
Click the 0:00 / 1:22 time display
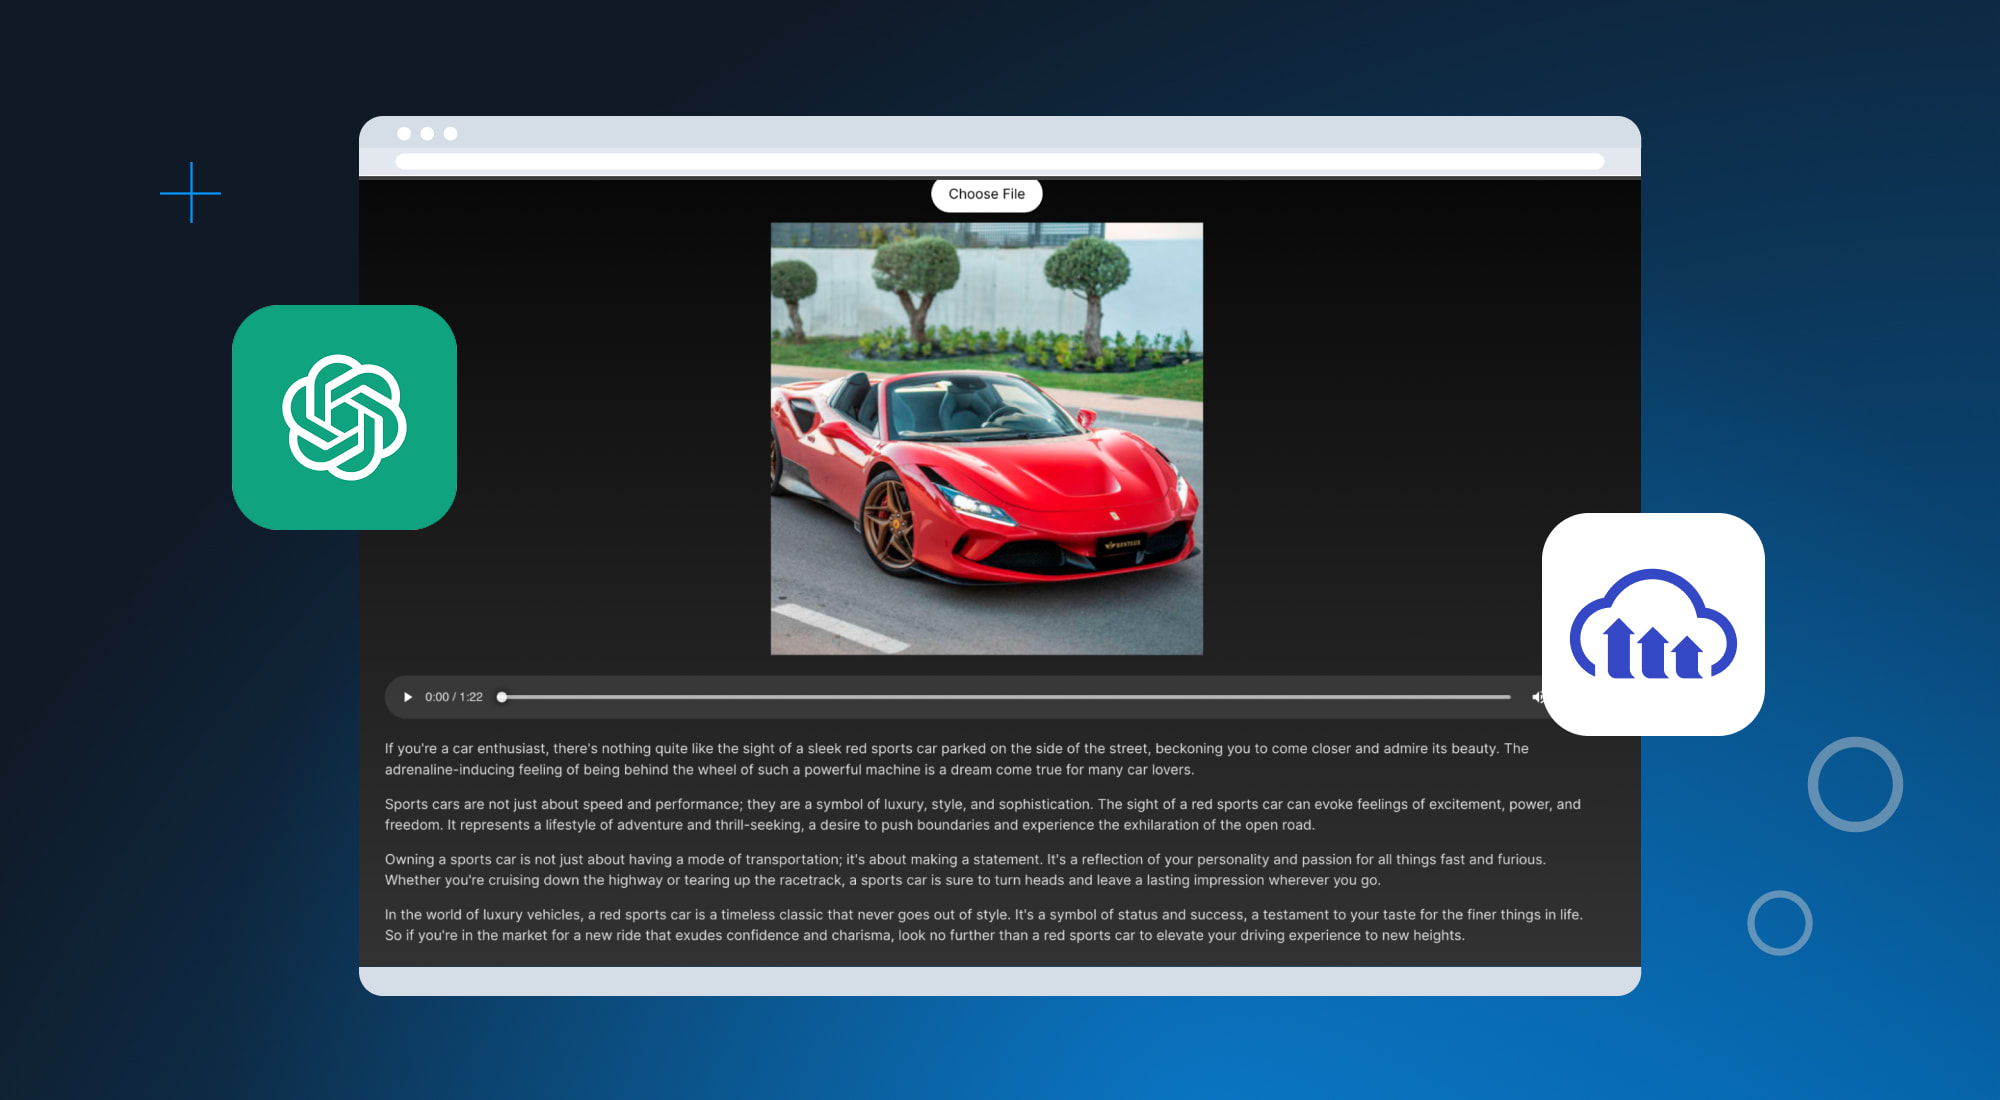click(x=453, y=697)
